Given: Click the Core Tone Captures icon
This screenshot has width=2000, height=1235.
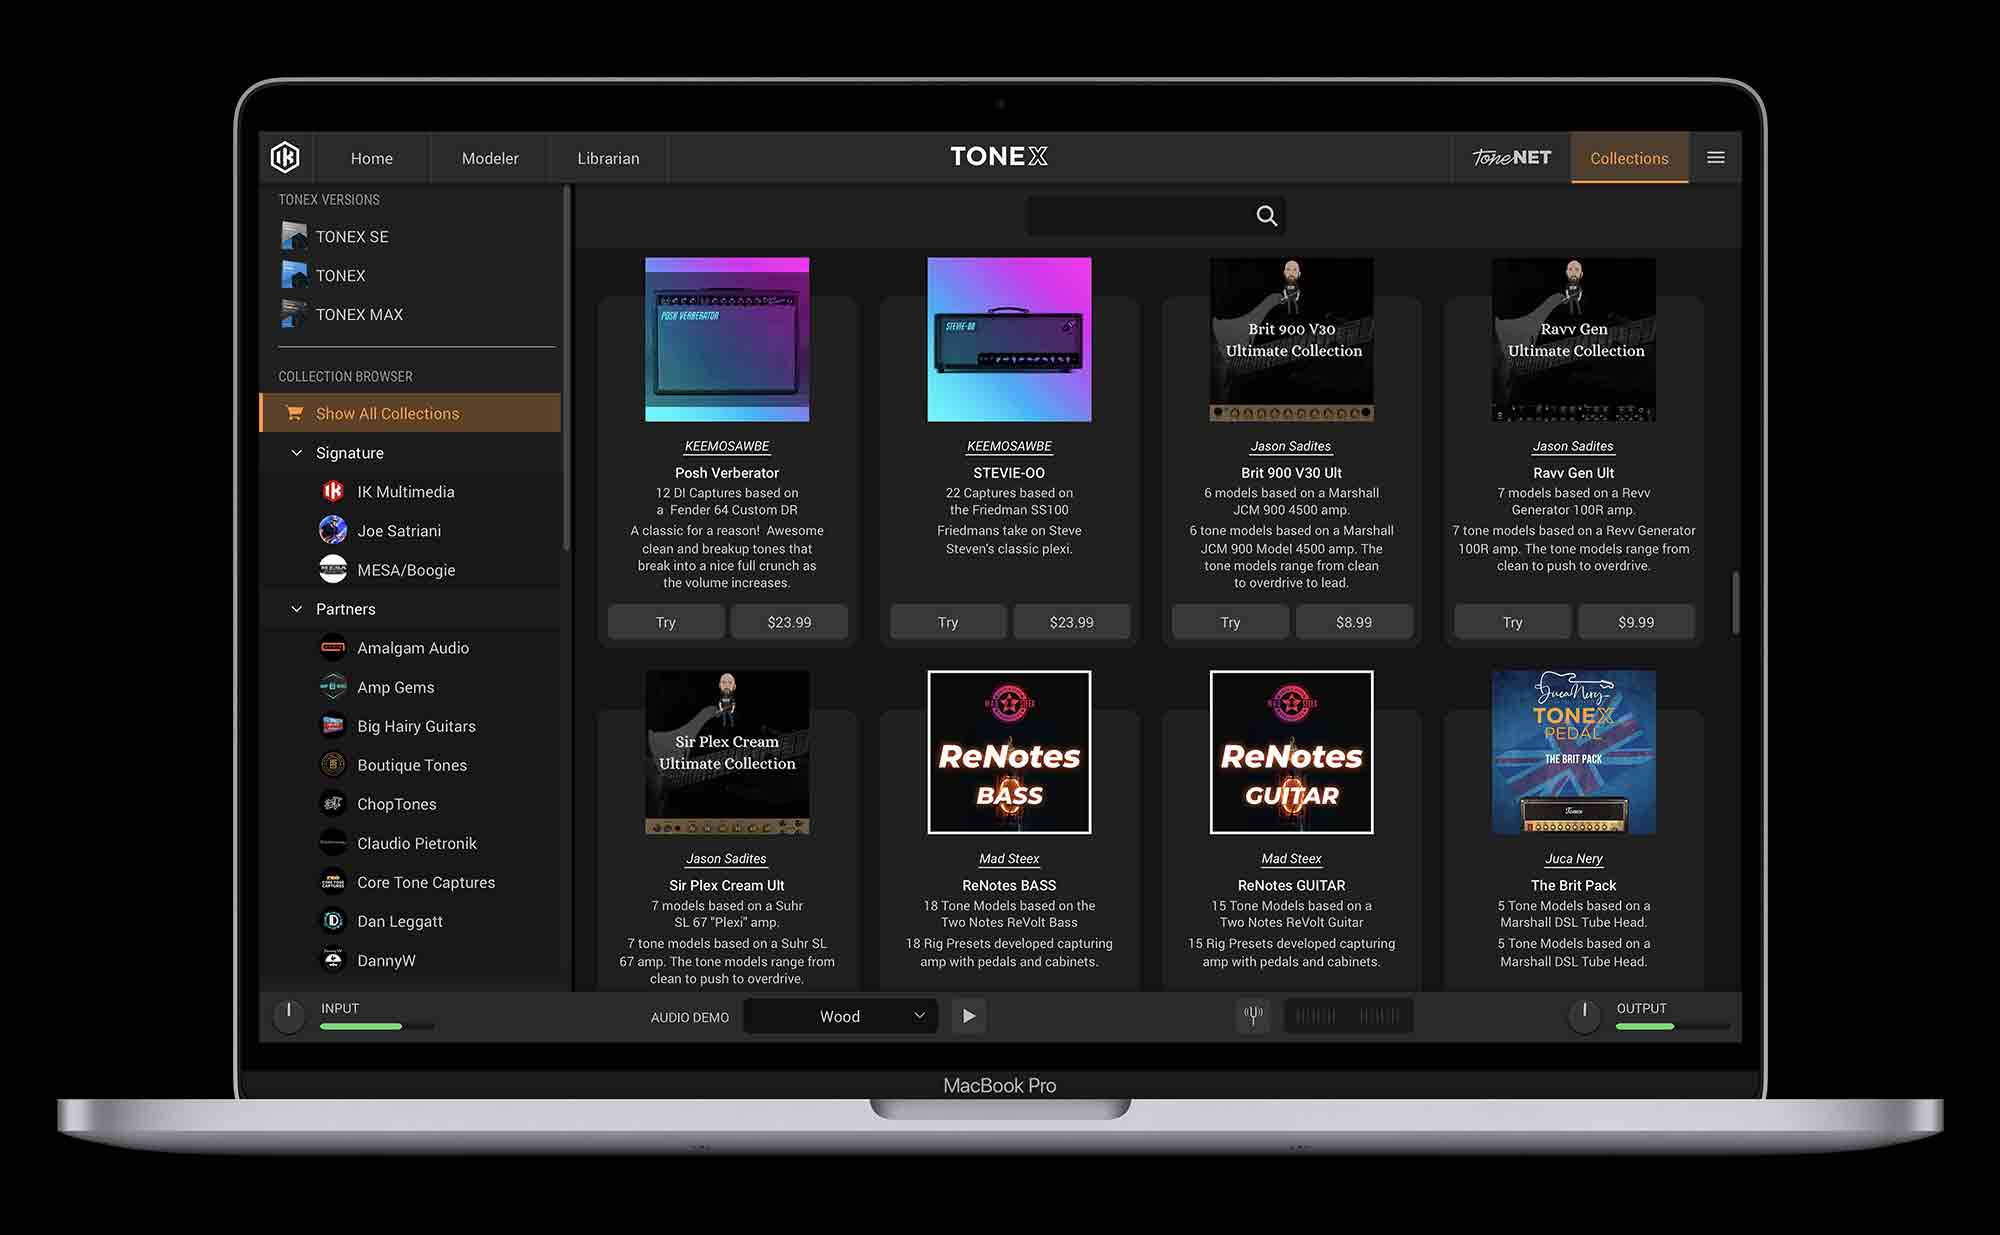Looking at the screenshot, I should tap(333, 882).
